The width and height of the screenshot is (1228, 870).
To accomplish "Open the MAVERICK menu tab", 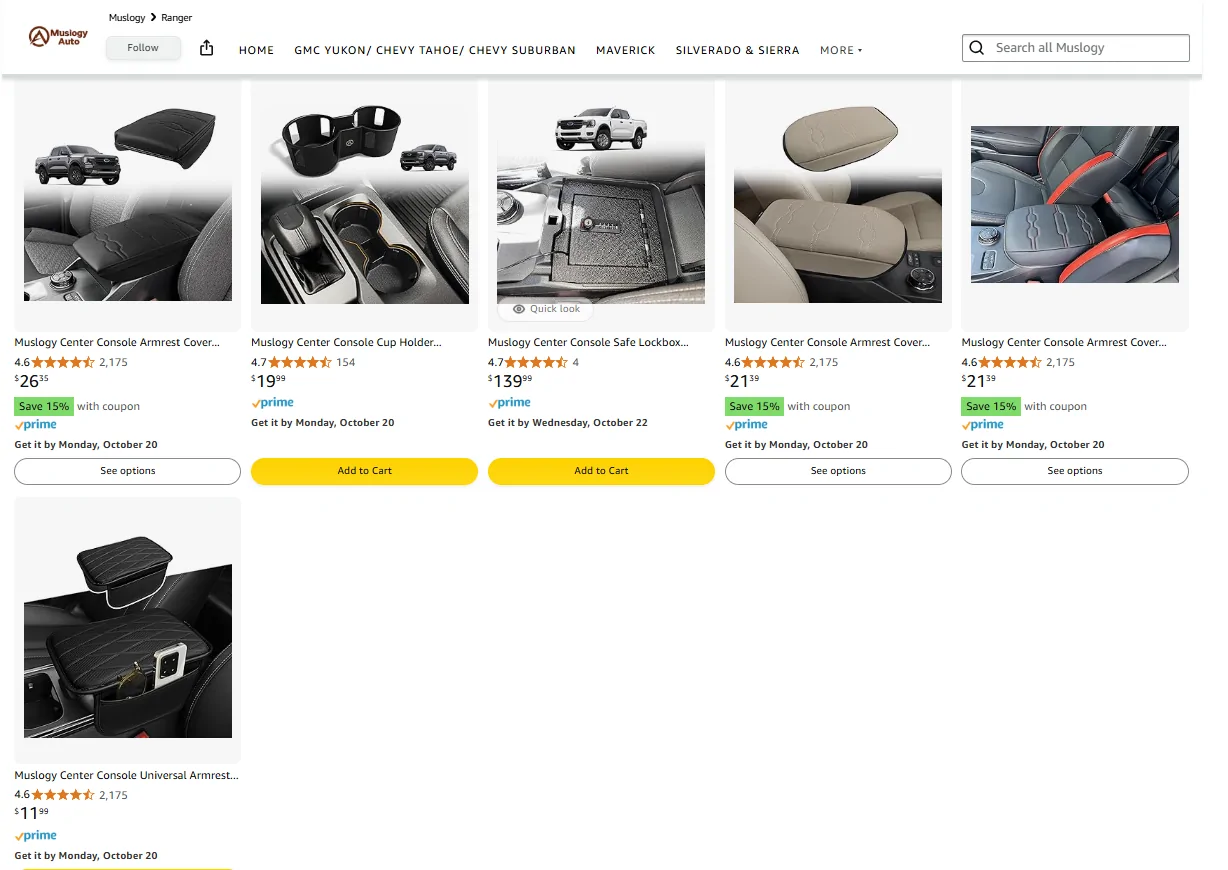I will 626,50.
